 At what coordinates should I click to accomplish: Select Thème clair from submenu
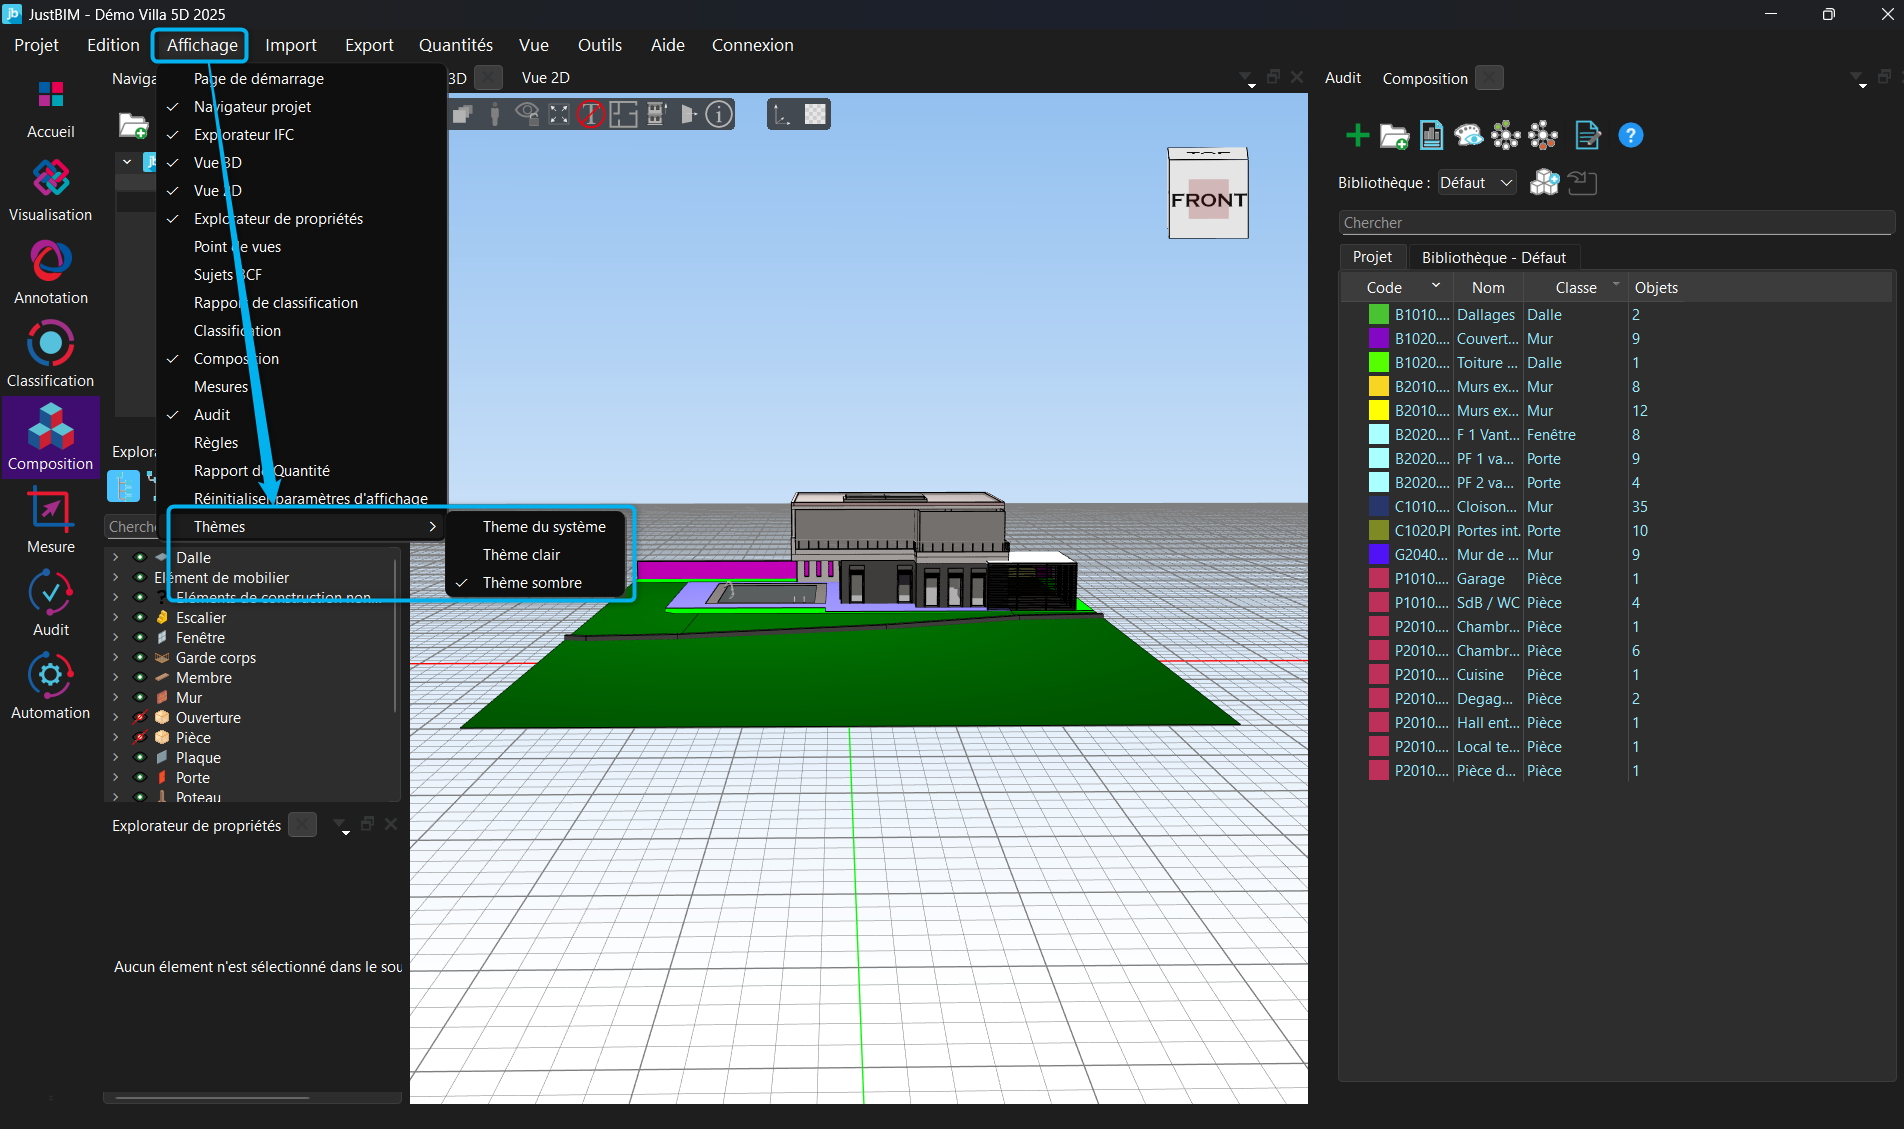[x=521, y=555]
